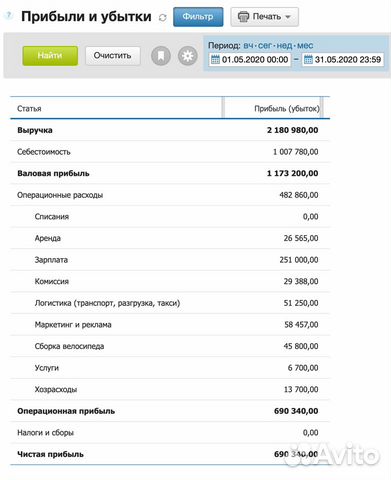
Task: Click the household expenses value 13 700,00
Action: pyautogui.click(x=301, y=390)
